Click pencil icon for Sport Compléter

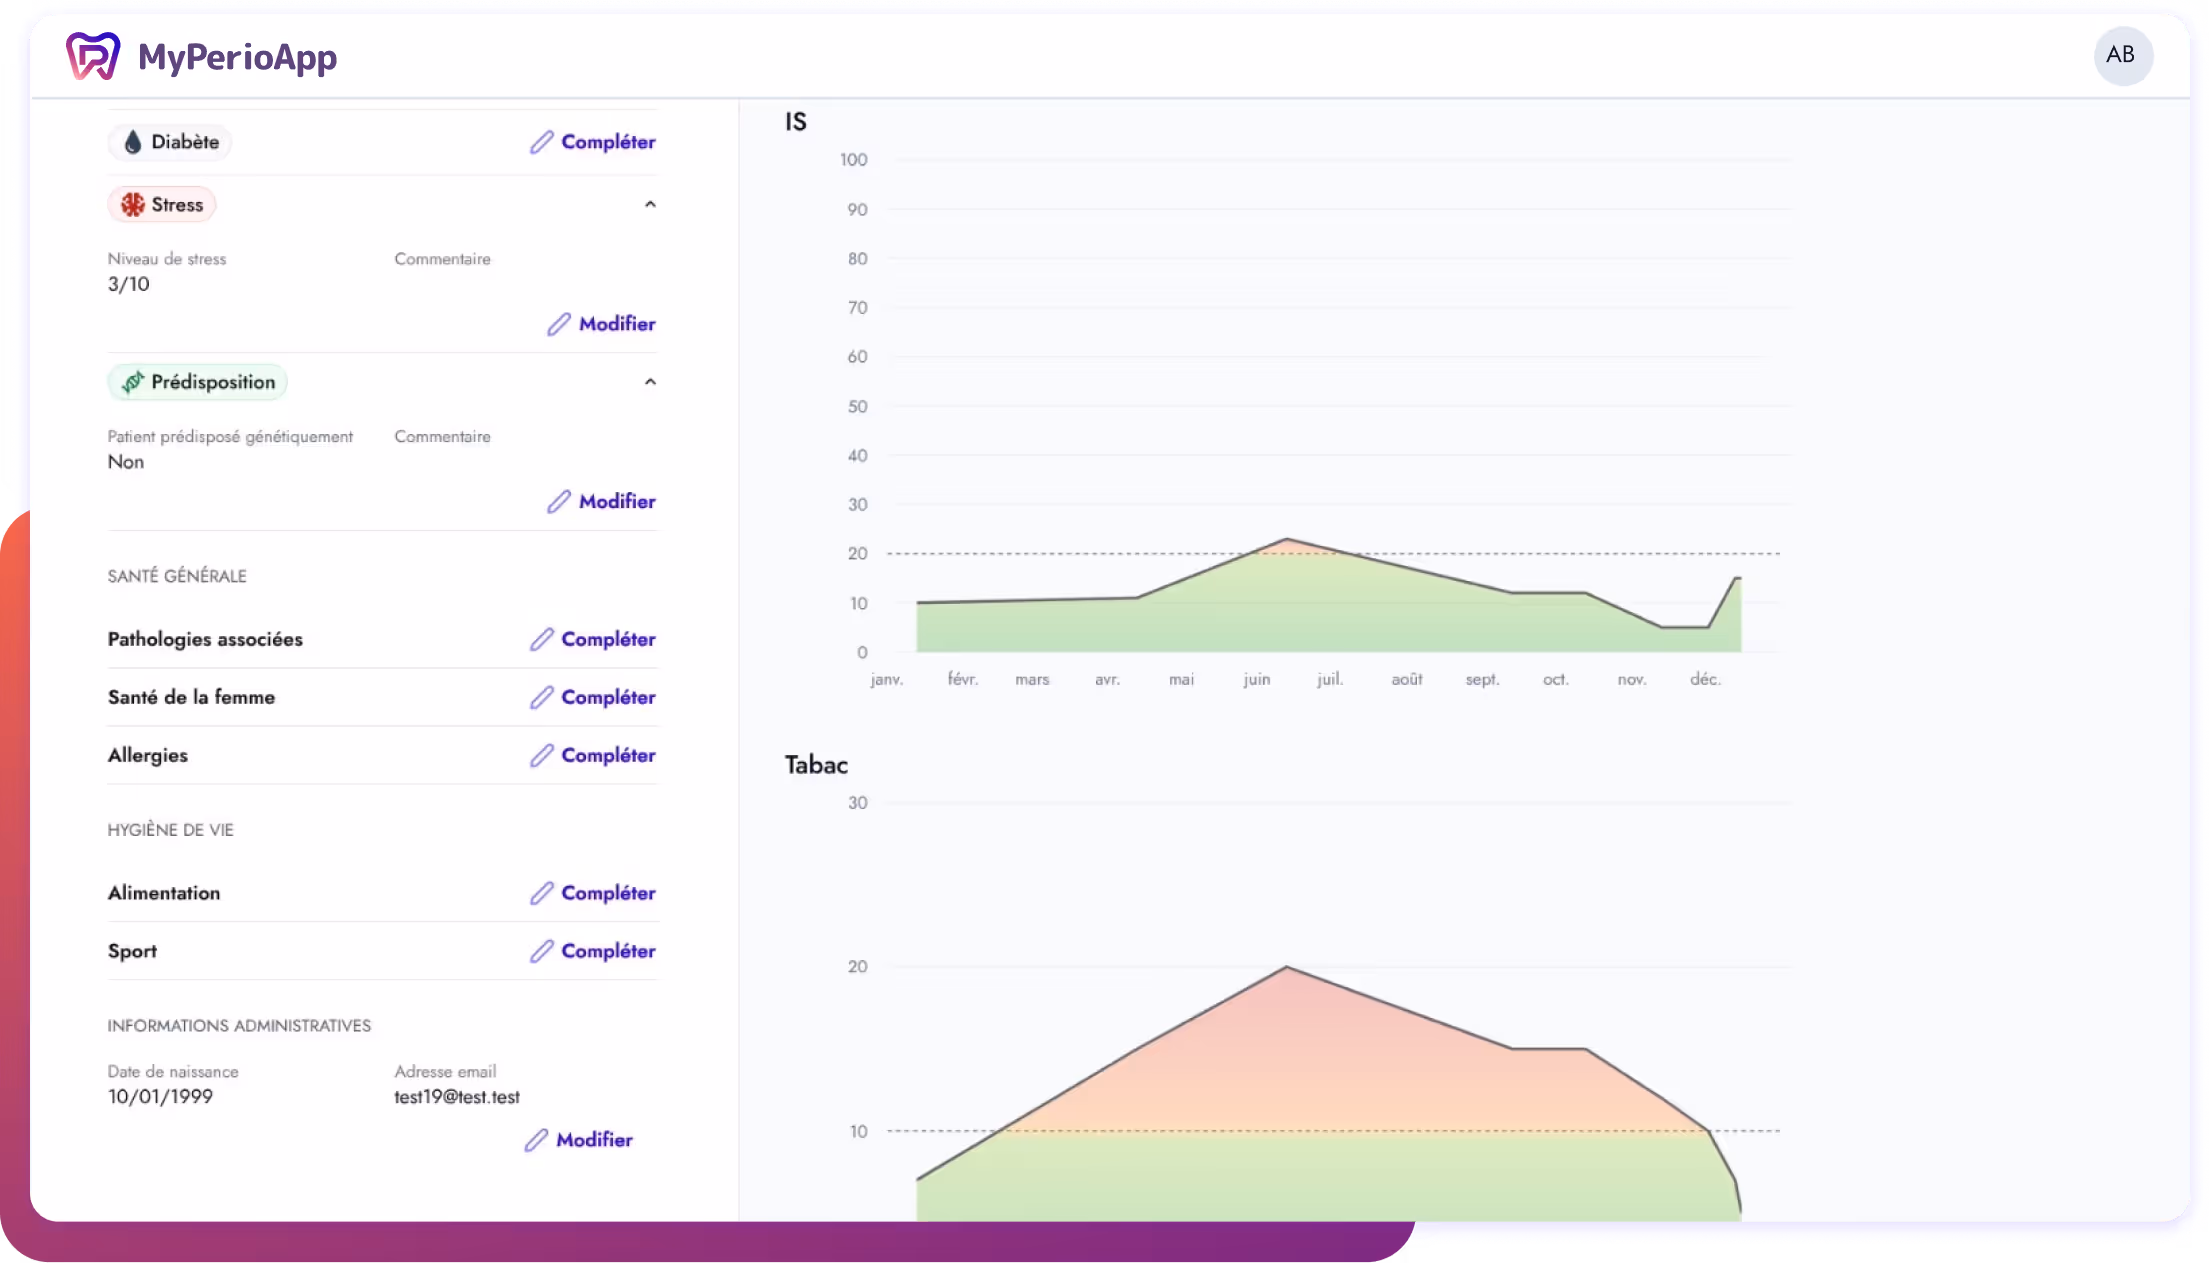point(541,952)
